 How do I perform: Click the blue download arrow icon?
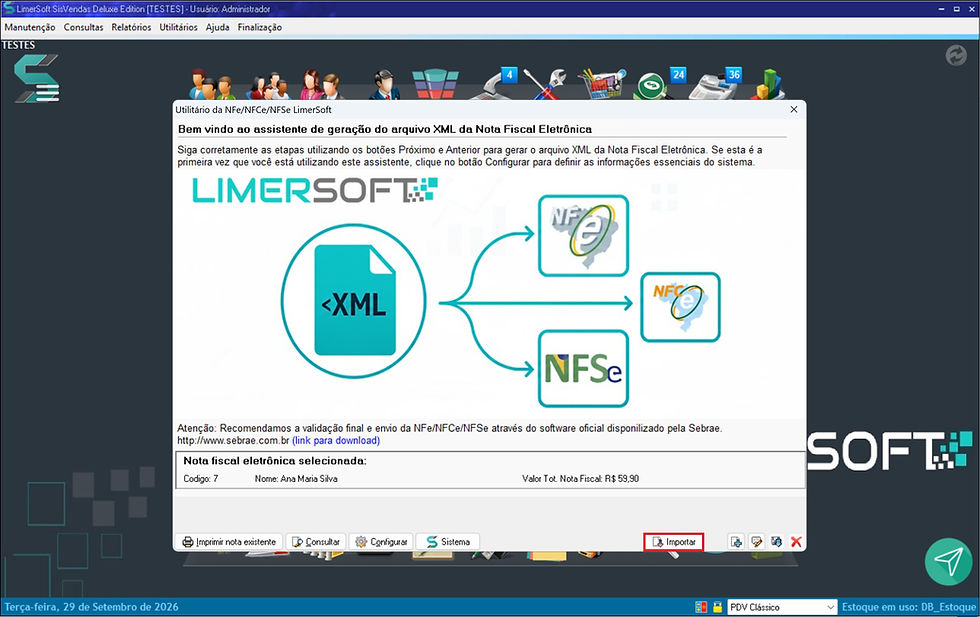tap(776, 542)
